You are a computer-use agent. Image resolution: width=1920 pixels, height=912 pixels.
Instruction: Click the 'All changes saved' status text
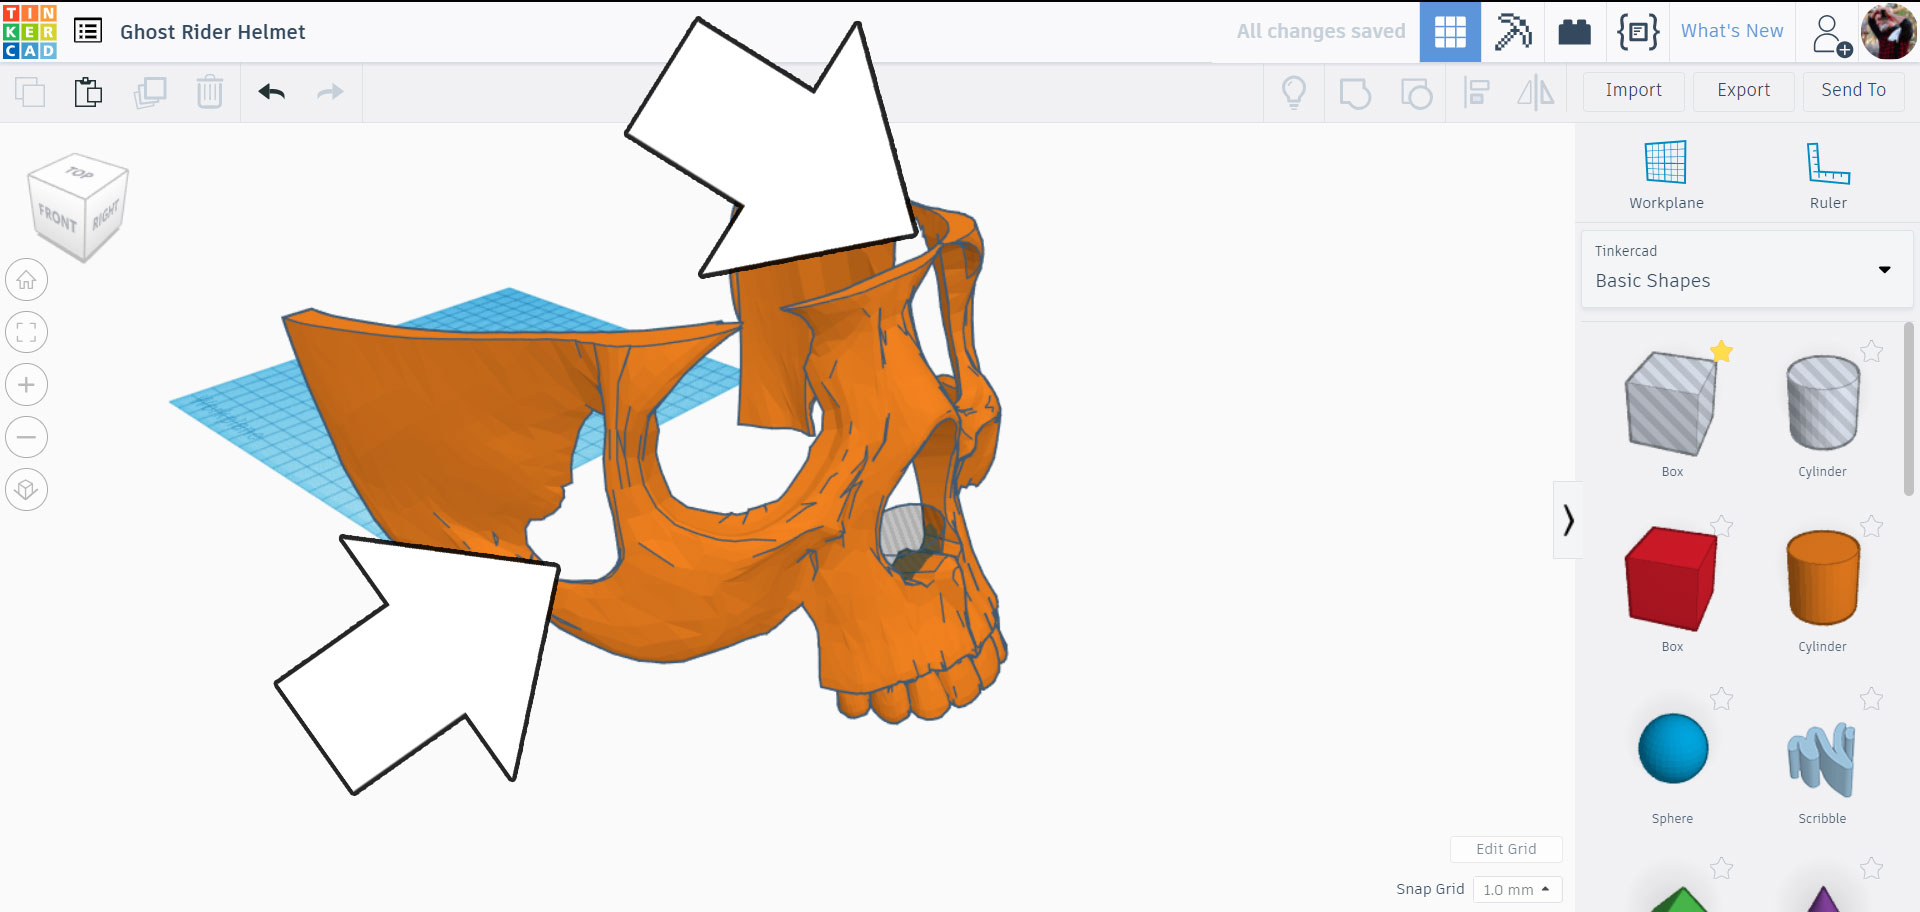1321,31
